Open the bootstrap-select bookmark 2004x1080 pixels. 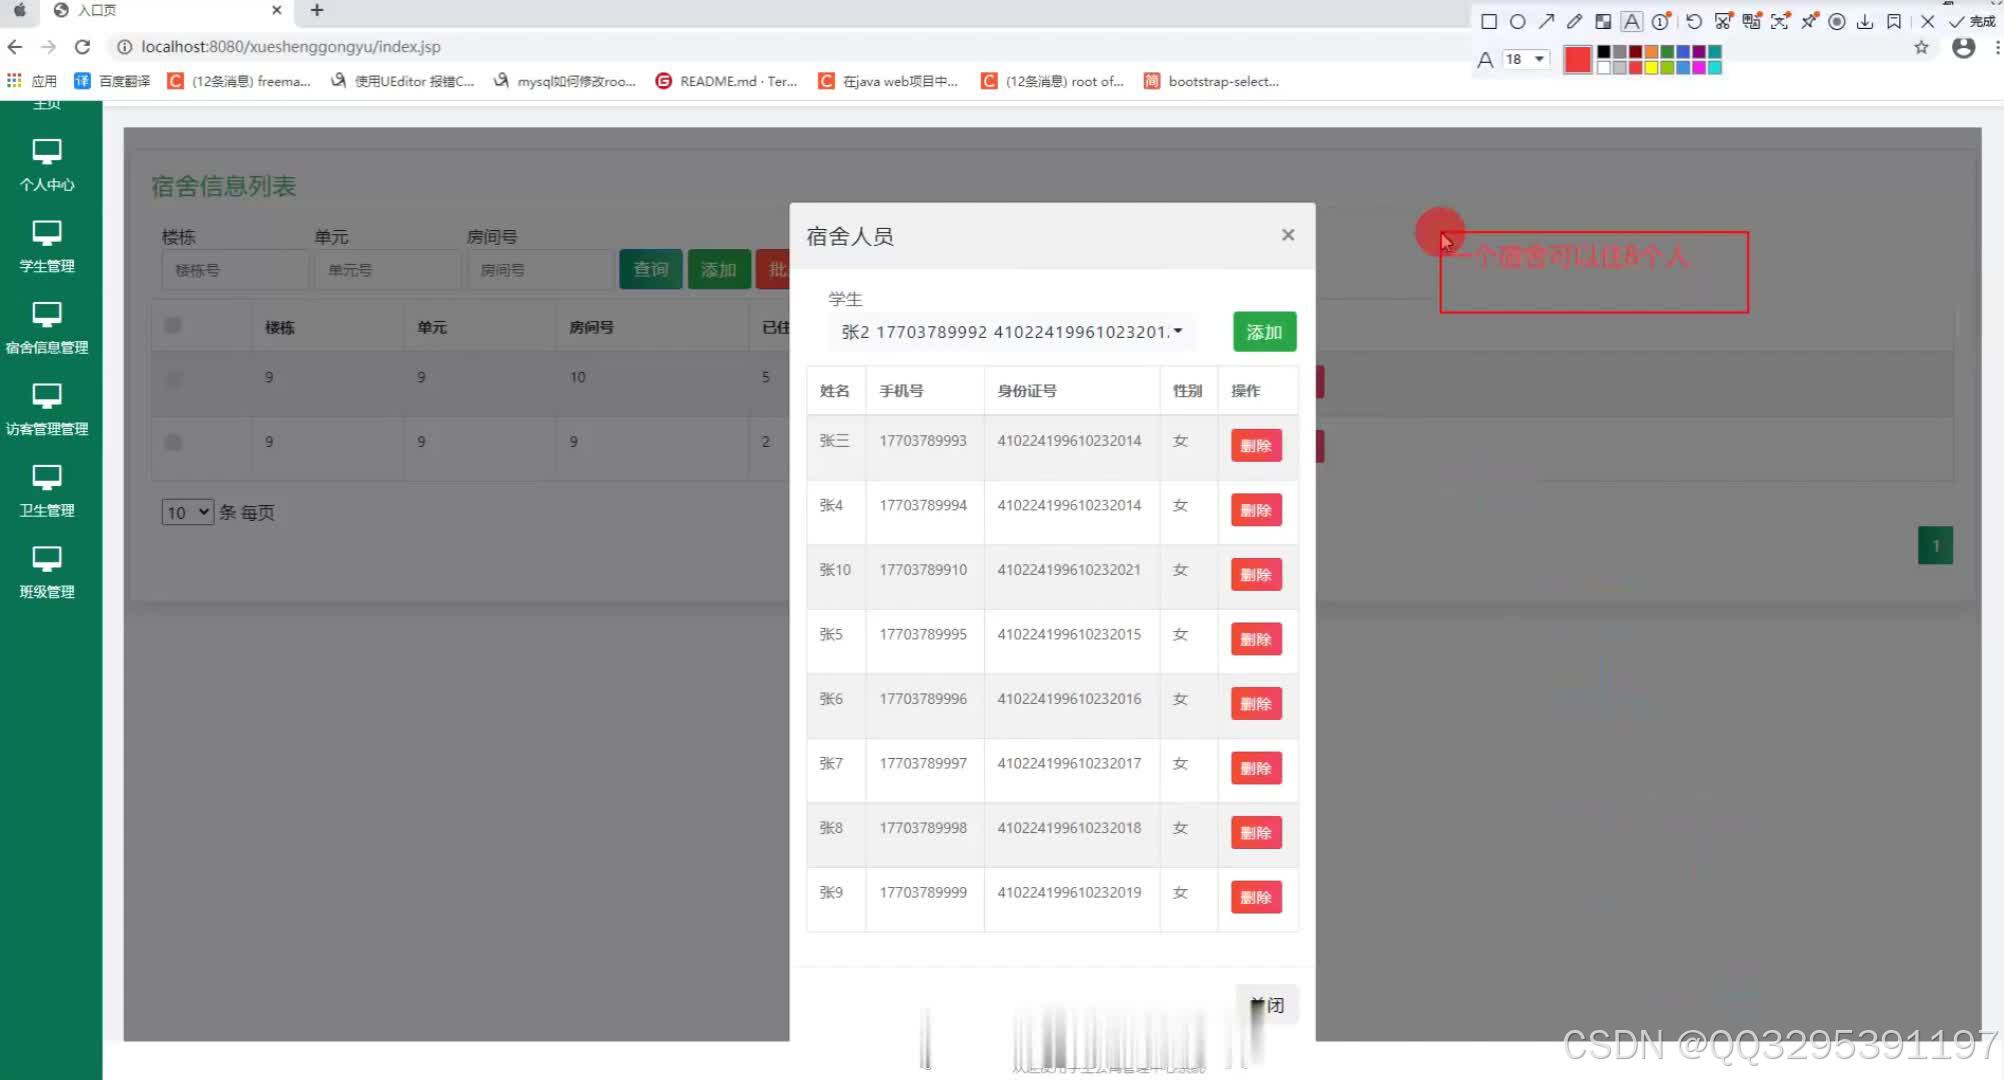(1212, 81)
